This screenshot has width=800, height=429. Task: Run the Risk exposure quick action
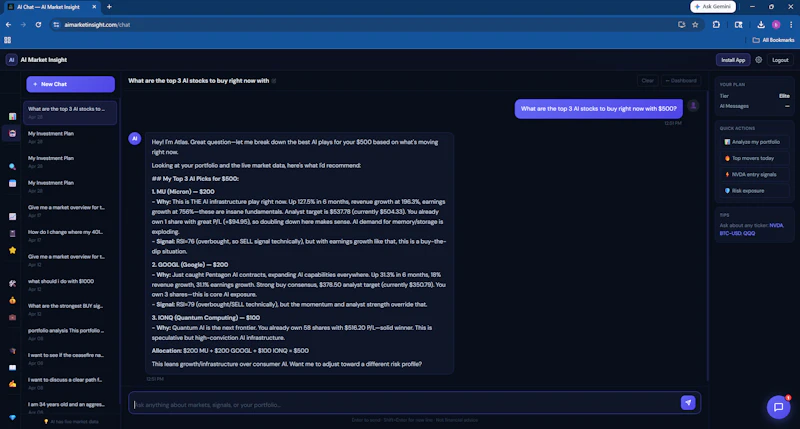[754, 191]
